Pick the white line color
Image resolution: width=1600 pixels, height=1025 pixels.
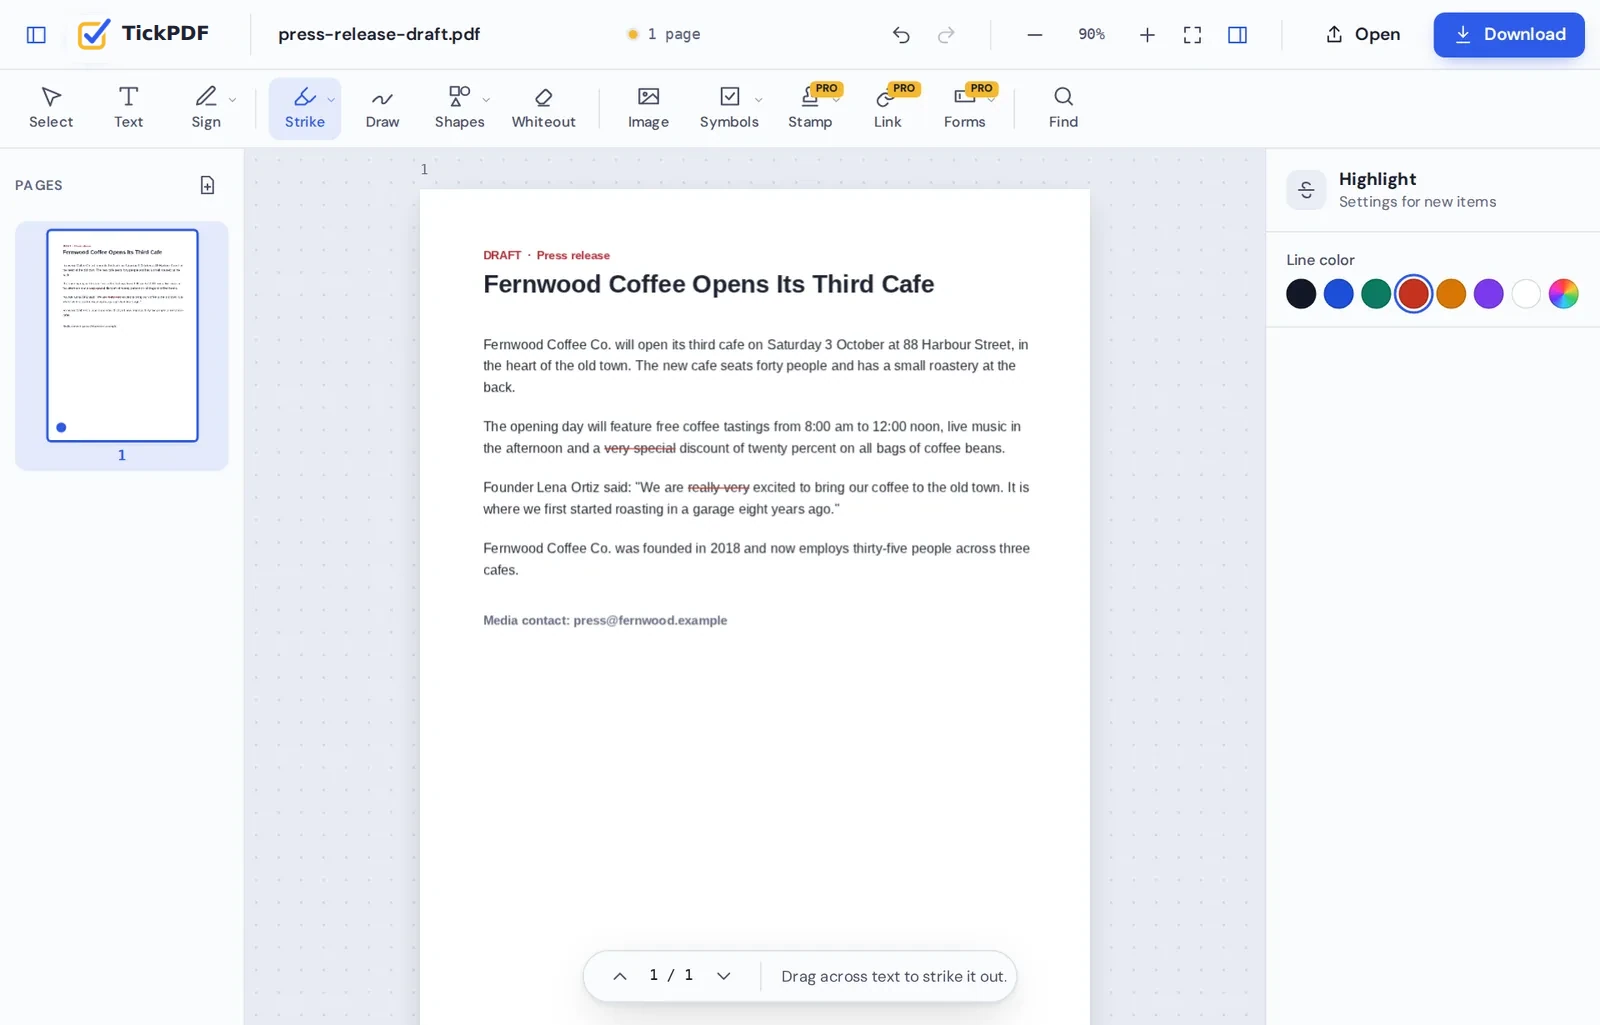coord(1526,294)
